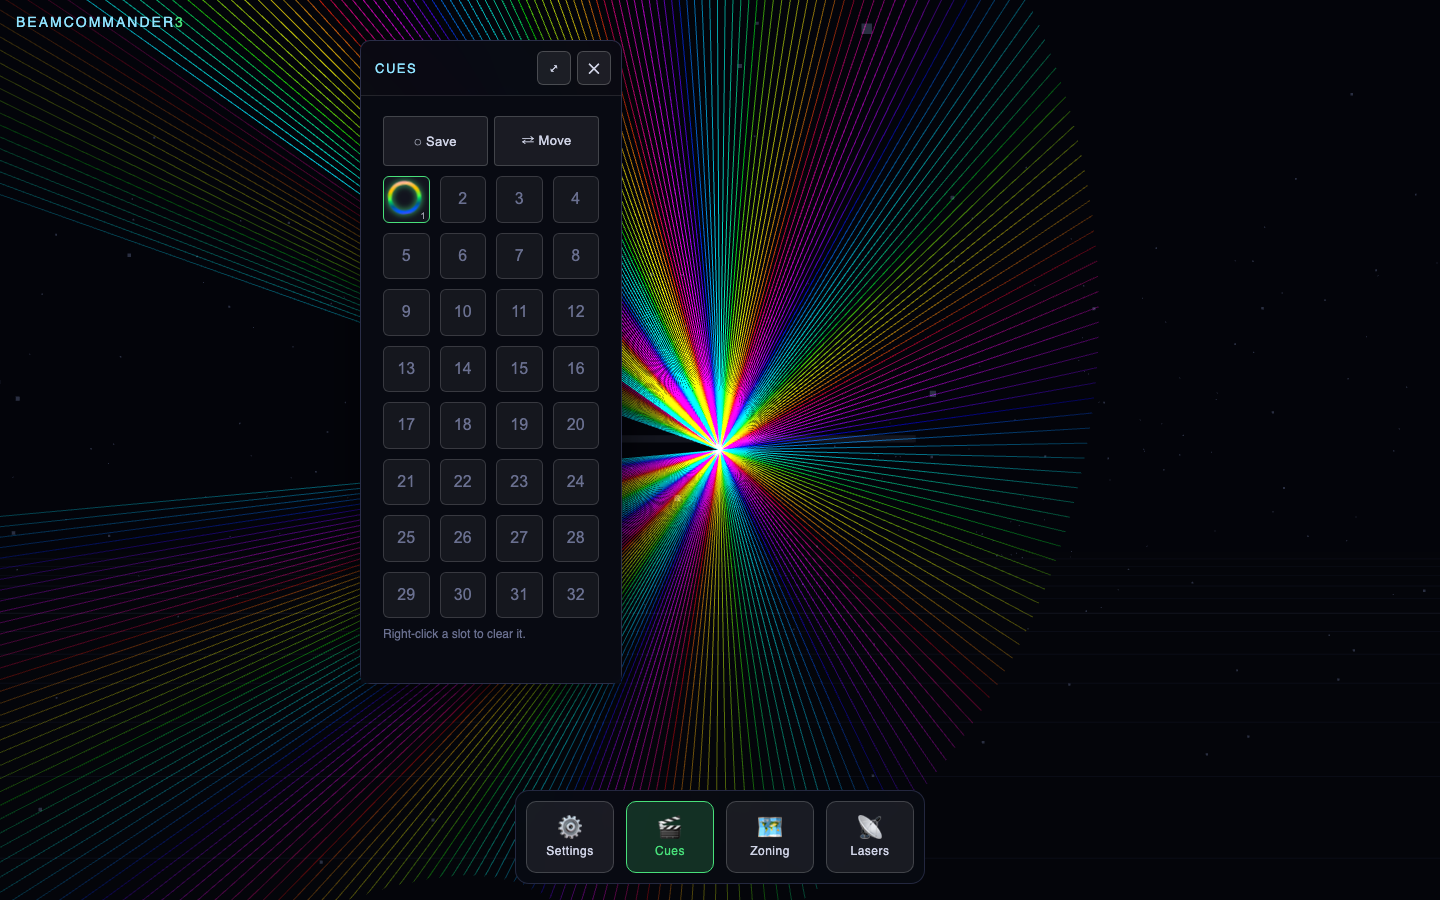
Task: Select cue slot 20
Action: tap(576, 425)
